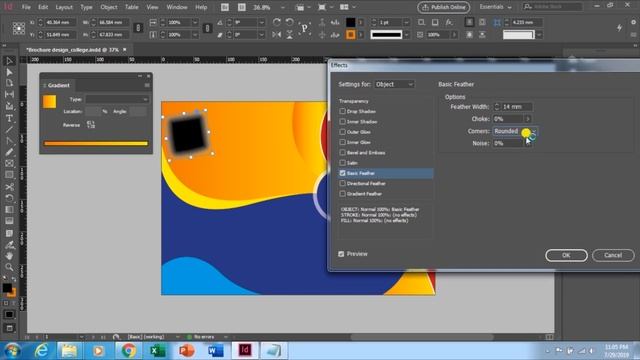Click the black fill swatch in toolbox
Viewport: 640px width, 360px height.
click(x=7, y=288)
